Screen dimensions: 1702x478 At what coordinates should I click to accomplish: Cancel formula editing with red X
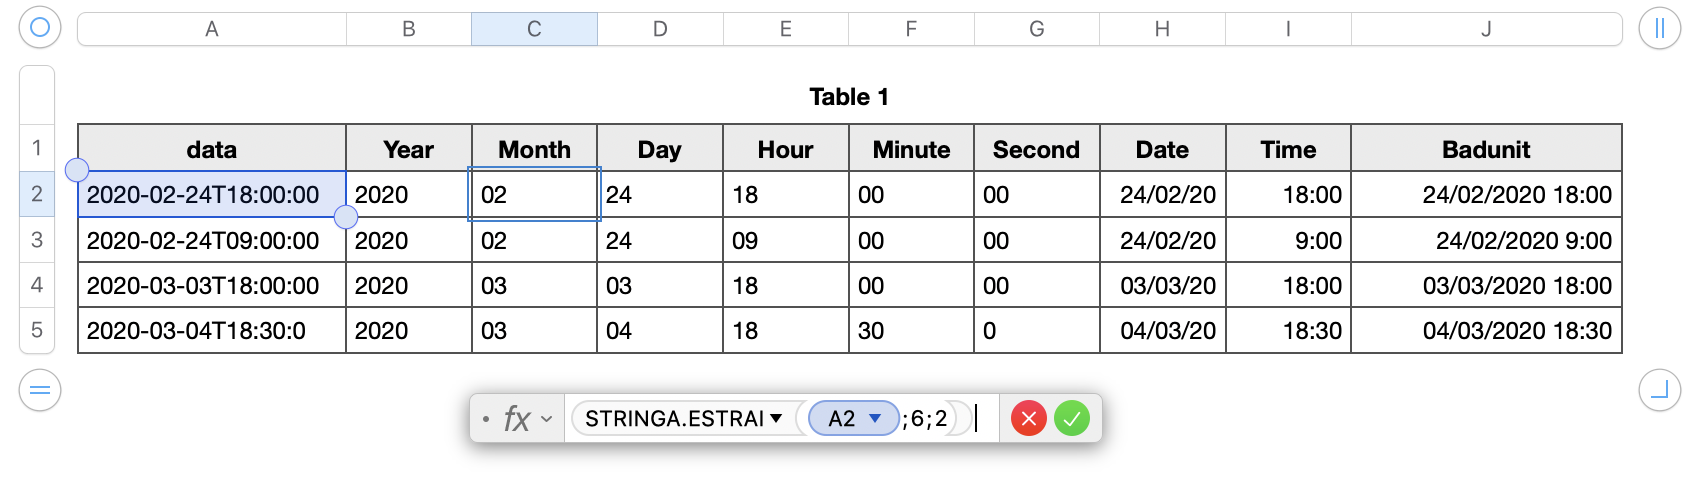coord(1029,418)
